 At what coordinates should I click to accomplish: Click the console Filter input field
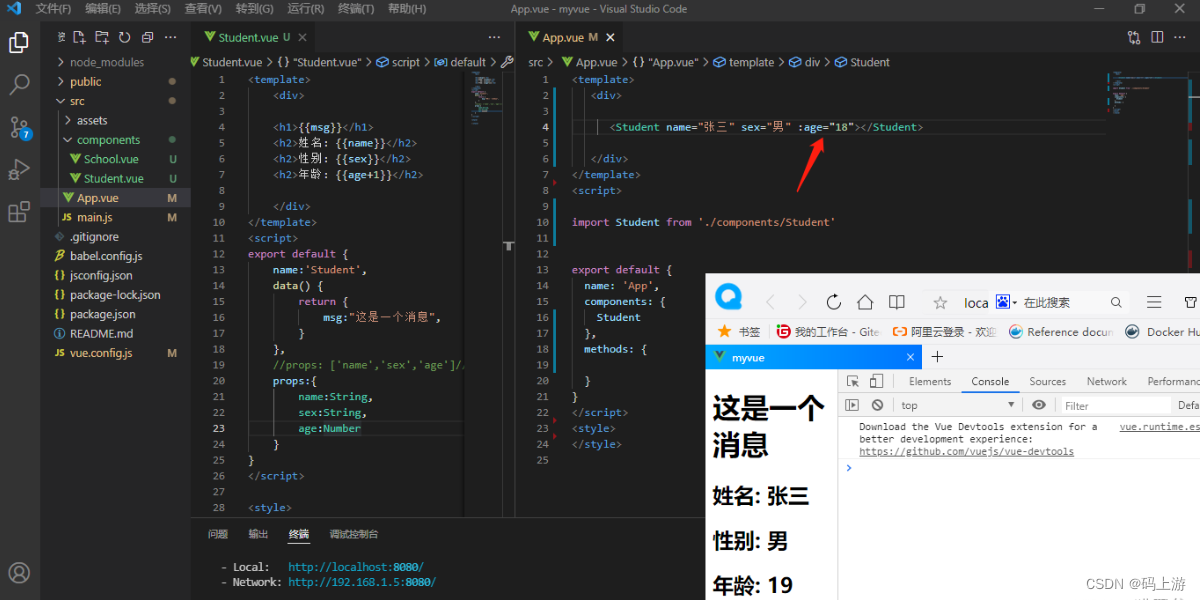click(x=1115, y=405)
